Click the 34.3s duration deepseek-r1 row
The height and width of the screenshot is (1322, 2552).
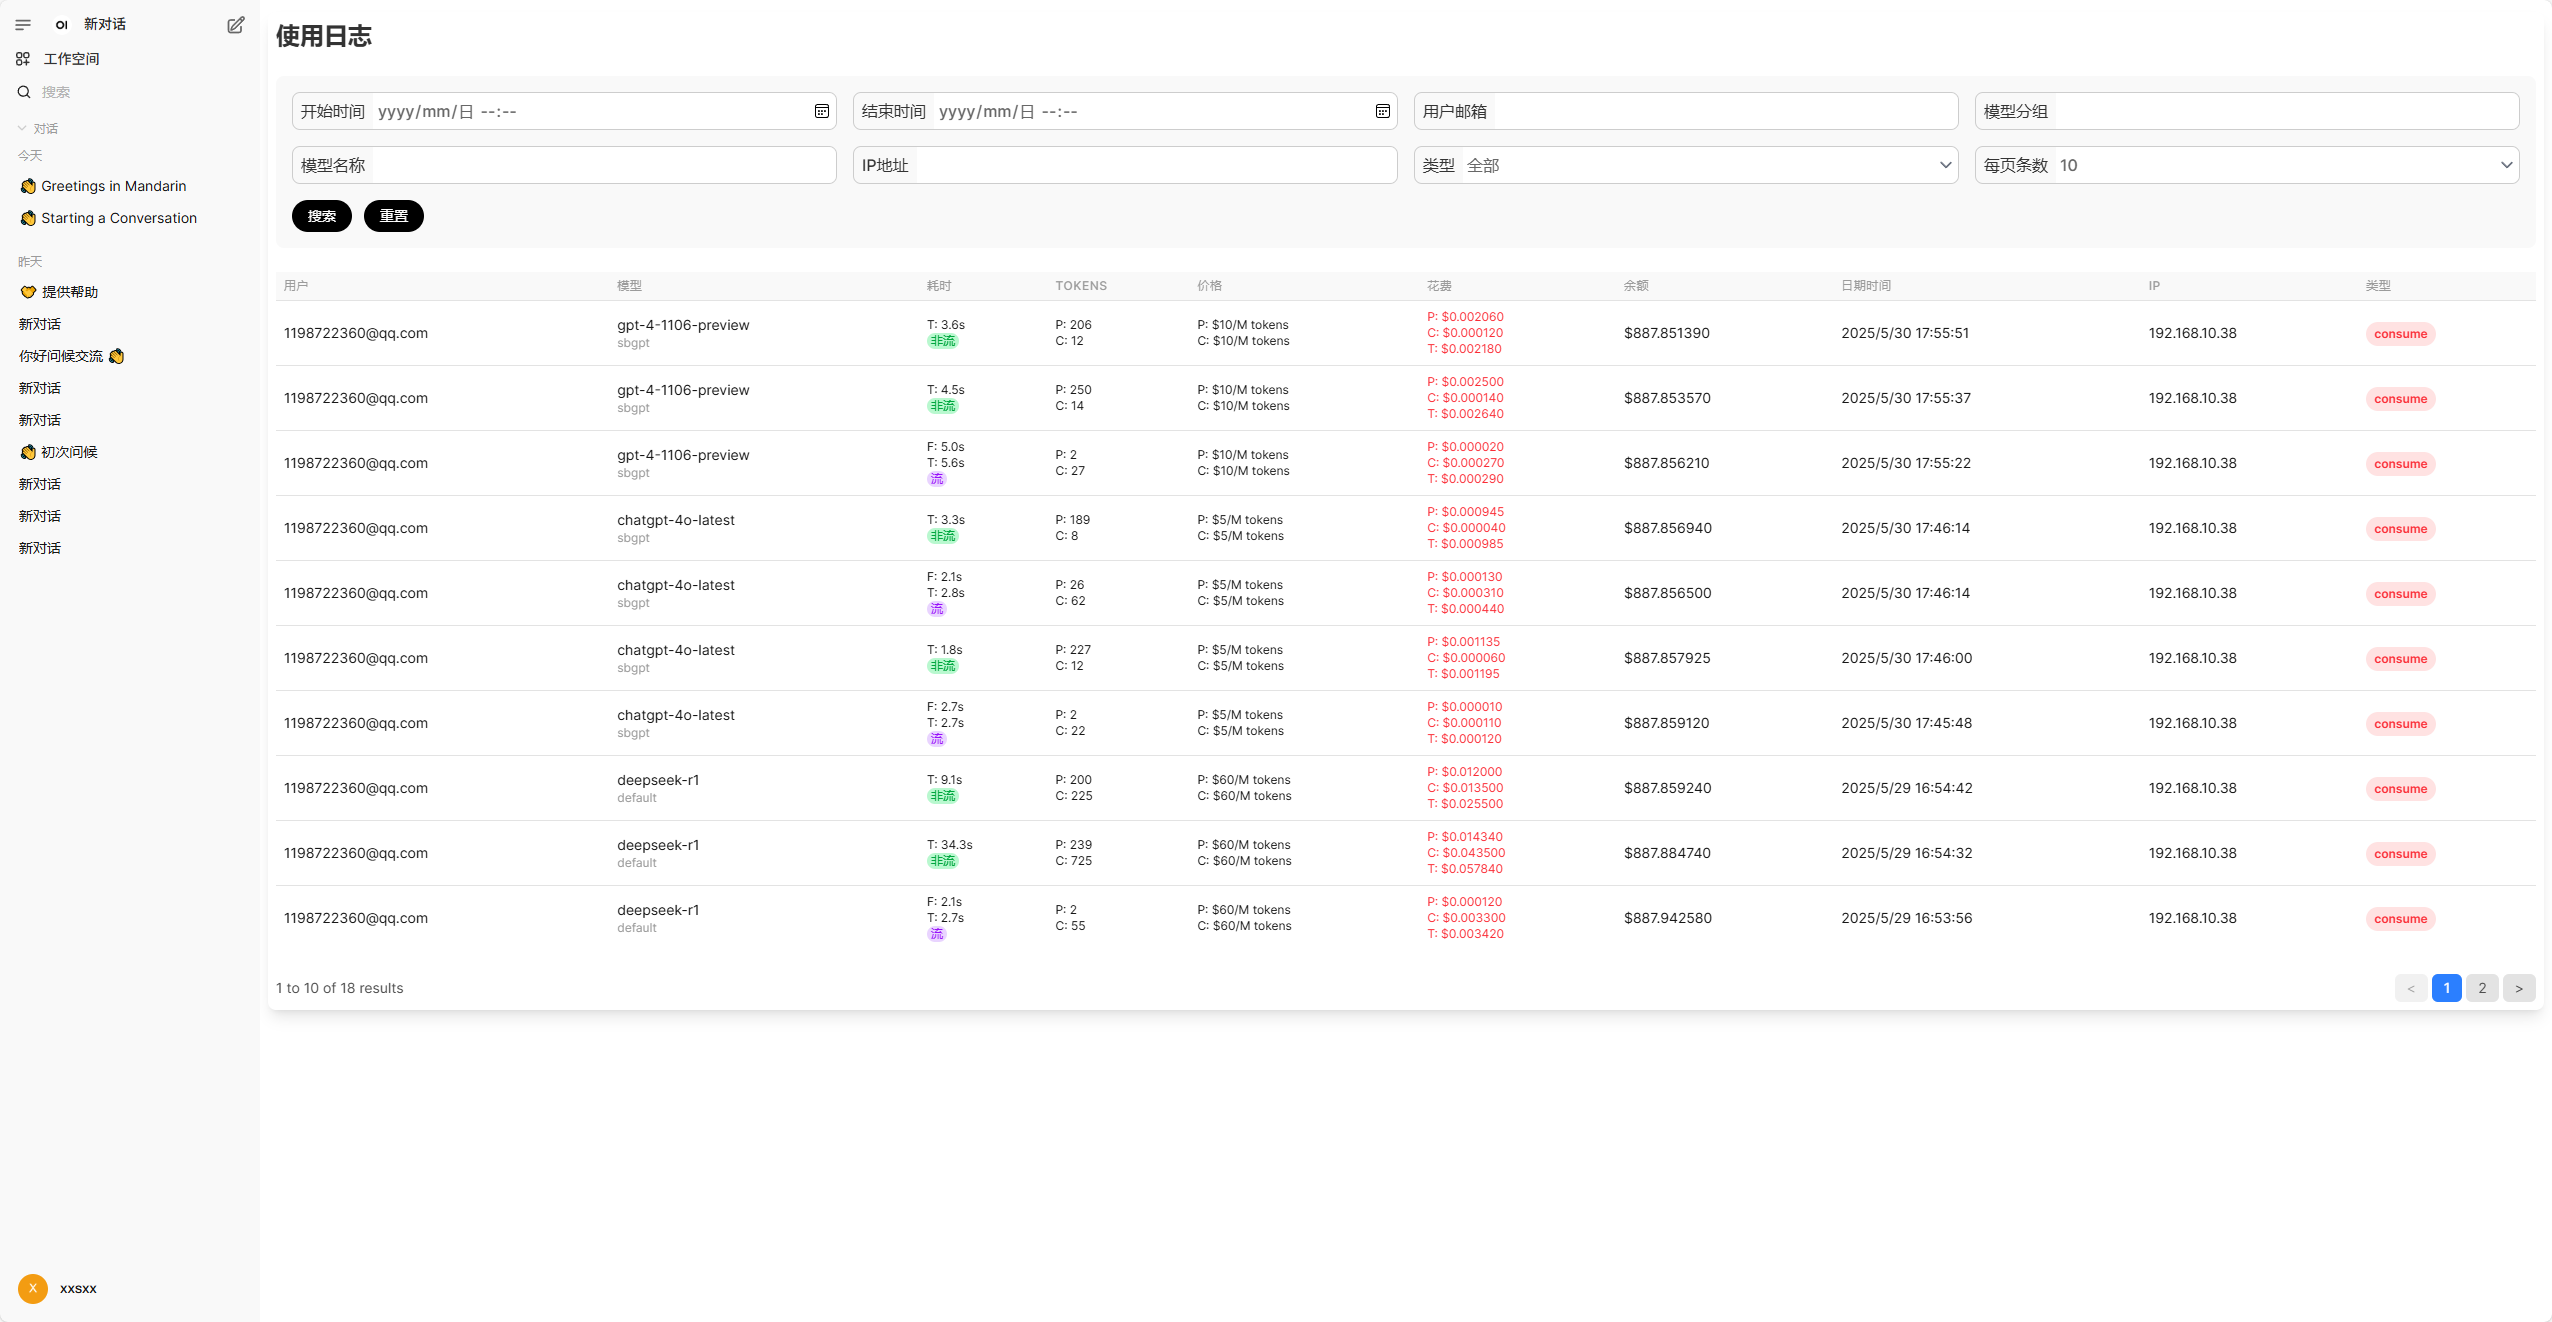click(949, 845)
